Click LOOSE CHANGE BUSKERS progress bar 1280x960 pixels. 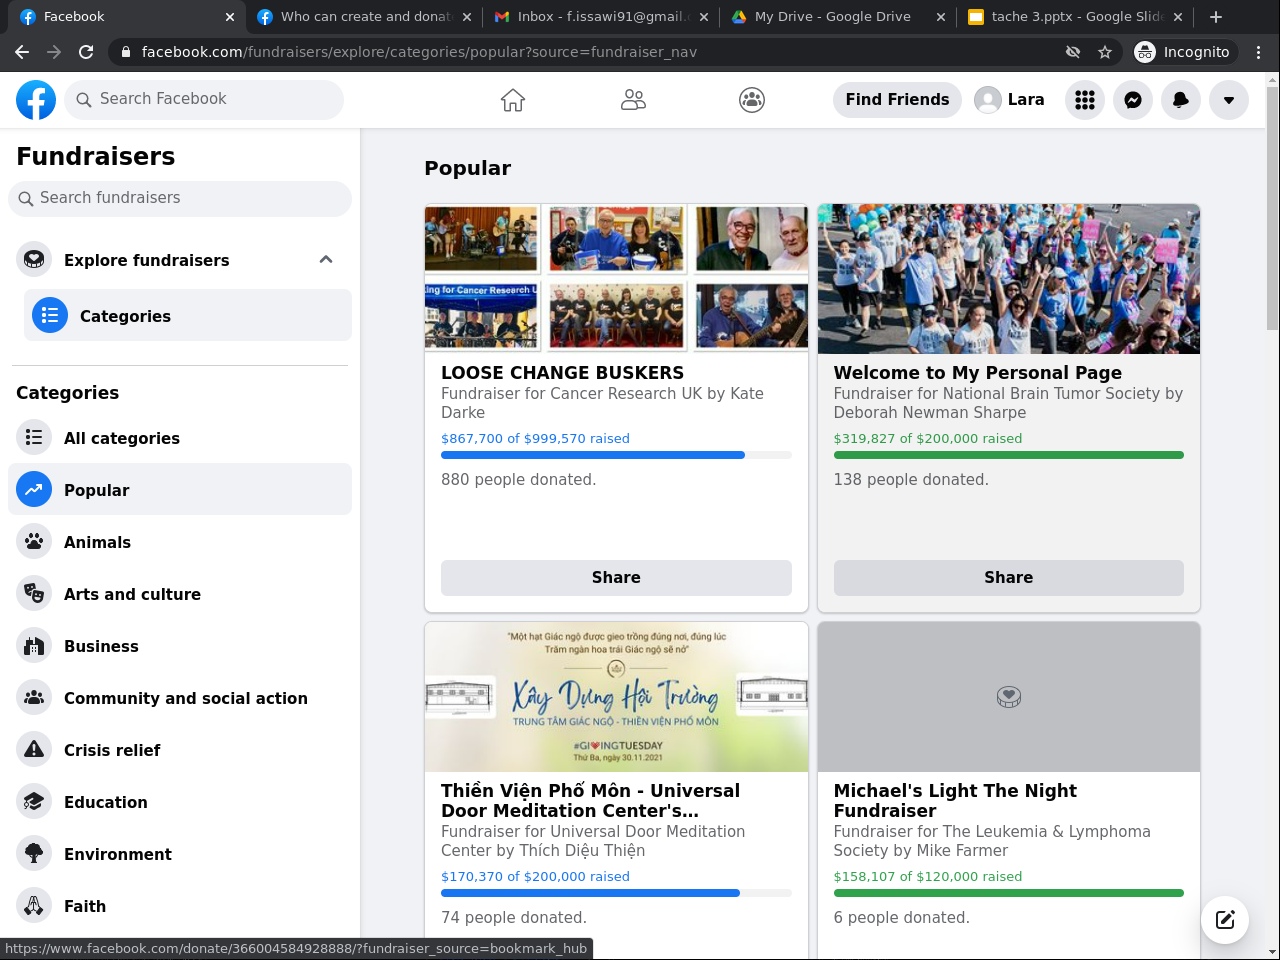click(x=616, y=455)
